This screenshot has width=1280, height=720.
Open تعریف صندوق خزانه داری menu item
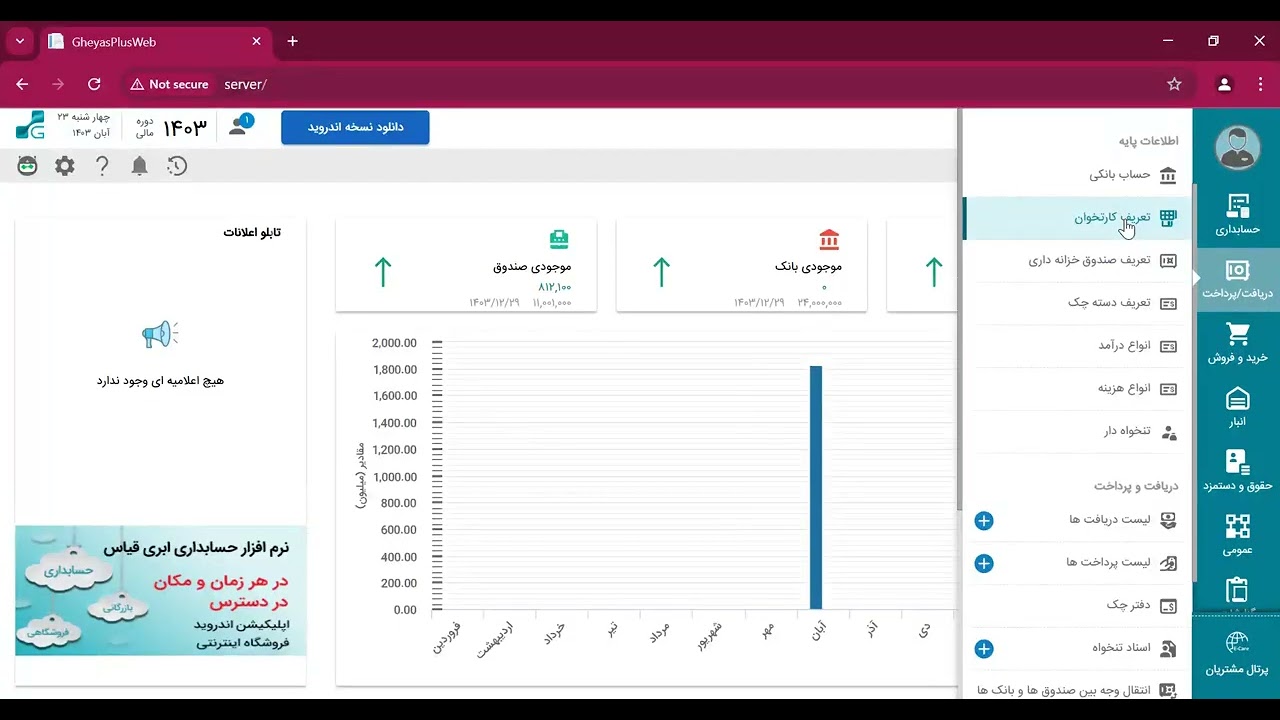tap(1076, 261)
